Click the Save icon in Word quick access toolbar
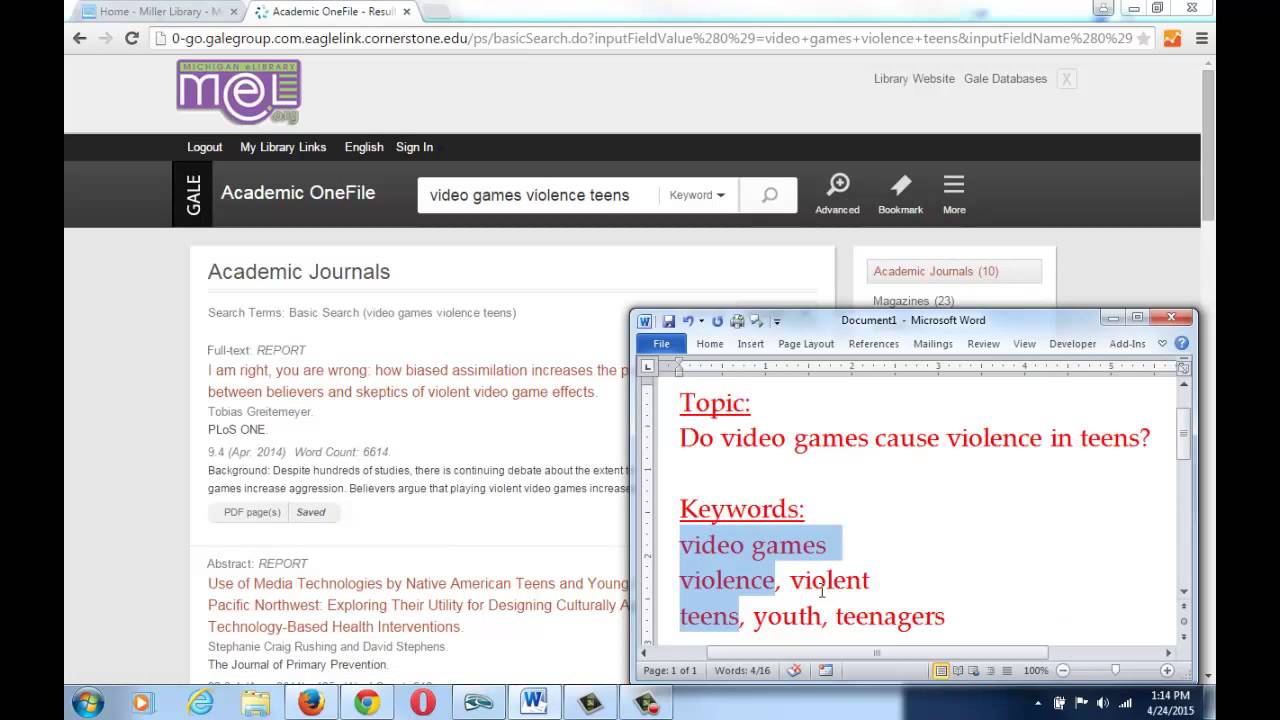This screenshot has height=720, width=1280. click(668, 321)
